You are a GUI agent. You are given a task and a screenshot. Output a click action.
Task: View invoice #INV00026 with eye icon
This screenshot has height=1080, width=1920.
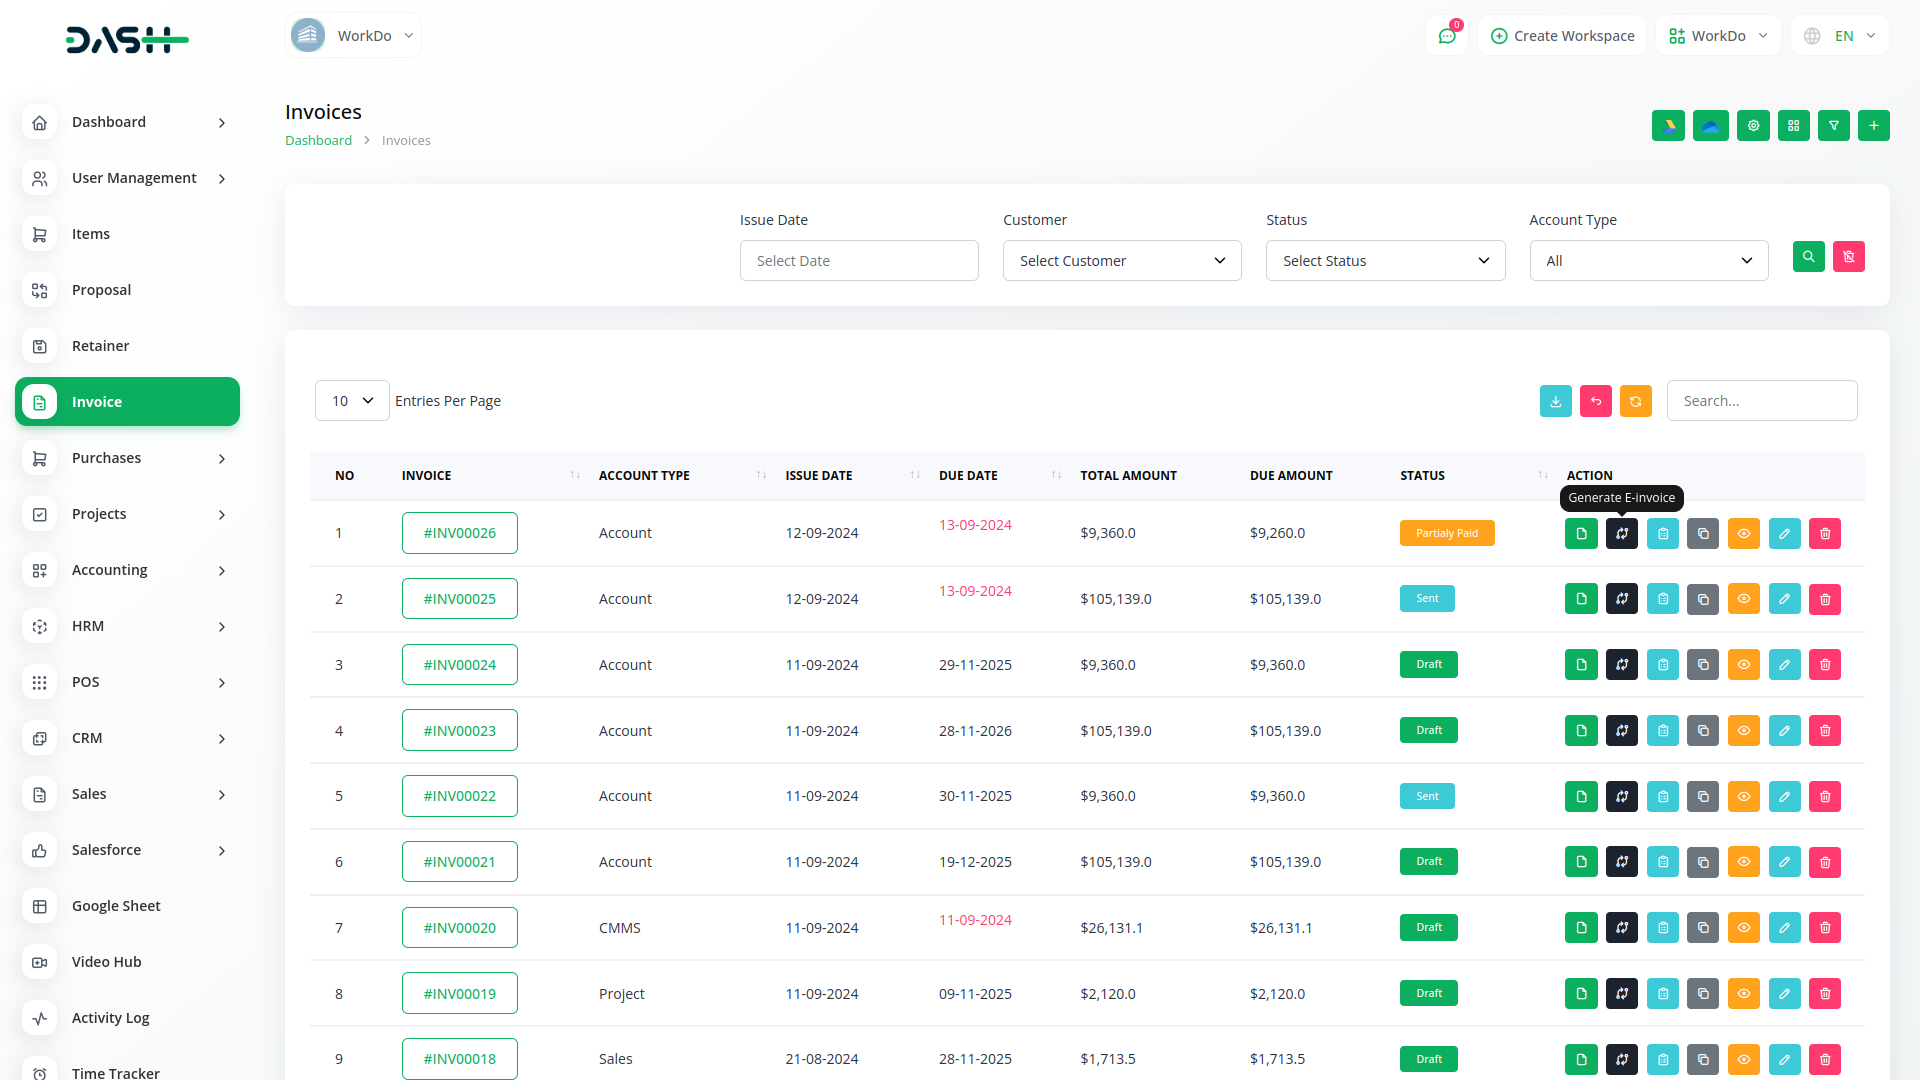[x=1743, y=534]
